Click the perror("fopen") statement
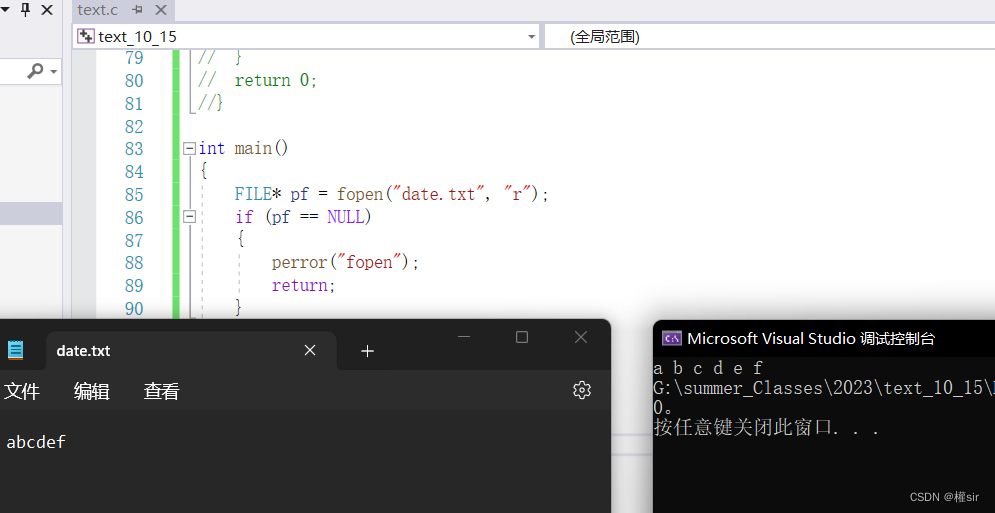The width and height of the screenshot is (995, 513). point(346,263)
